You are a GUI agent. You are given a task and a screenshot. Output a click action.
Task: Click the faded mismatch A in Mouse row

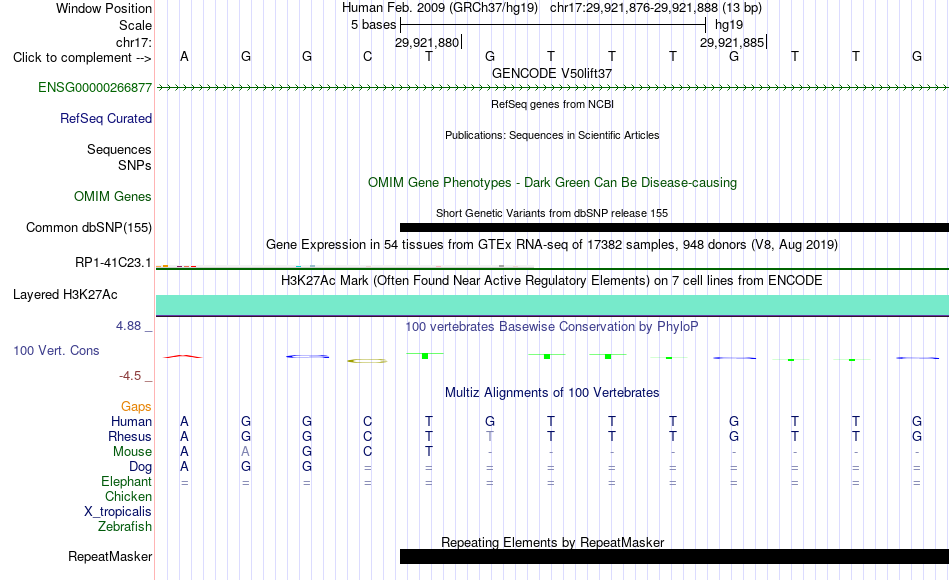pyautogui.click(x=245, y=452)
